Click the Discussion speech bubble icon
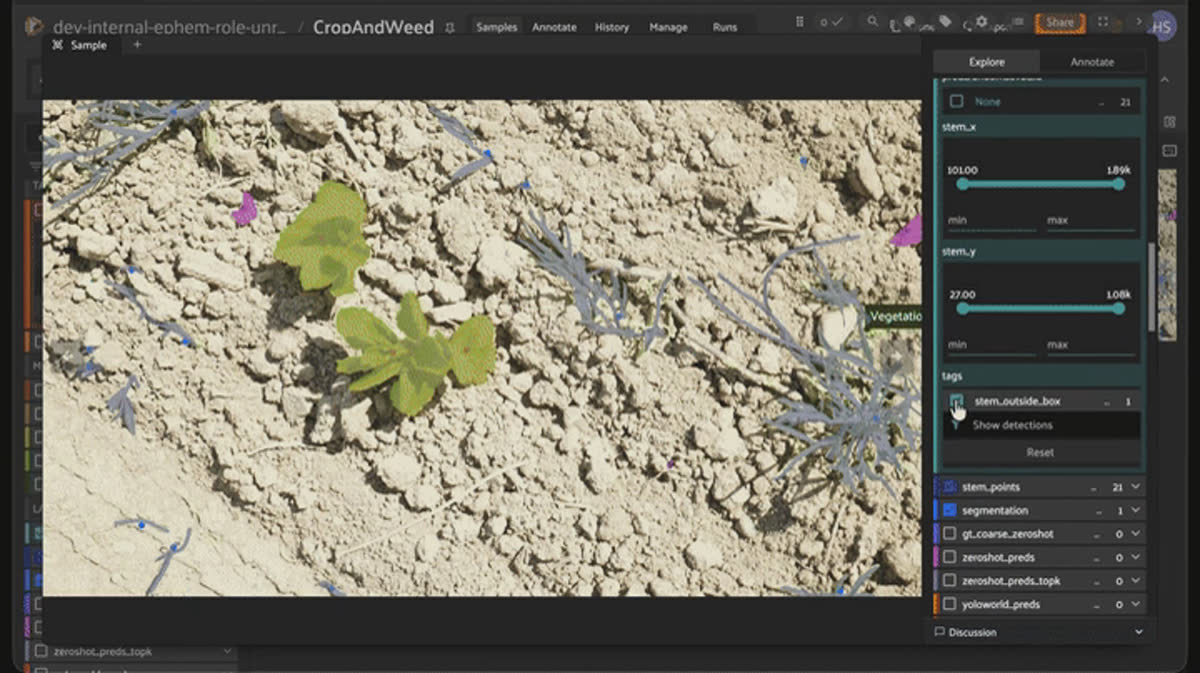The width and height of the screenshot is (1200, 673). pyautogui.click(x=939, y=632)
